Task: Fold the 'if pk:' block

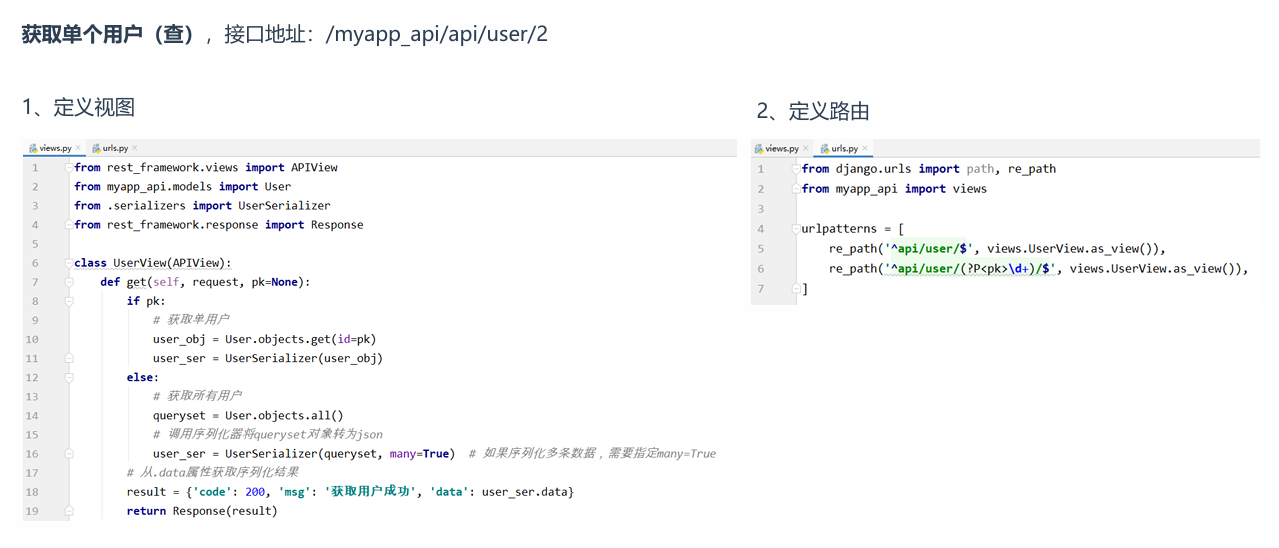Action: 68,301
